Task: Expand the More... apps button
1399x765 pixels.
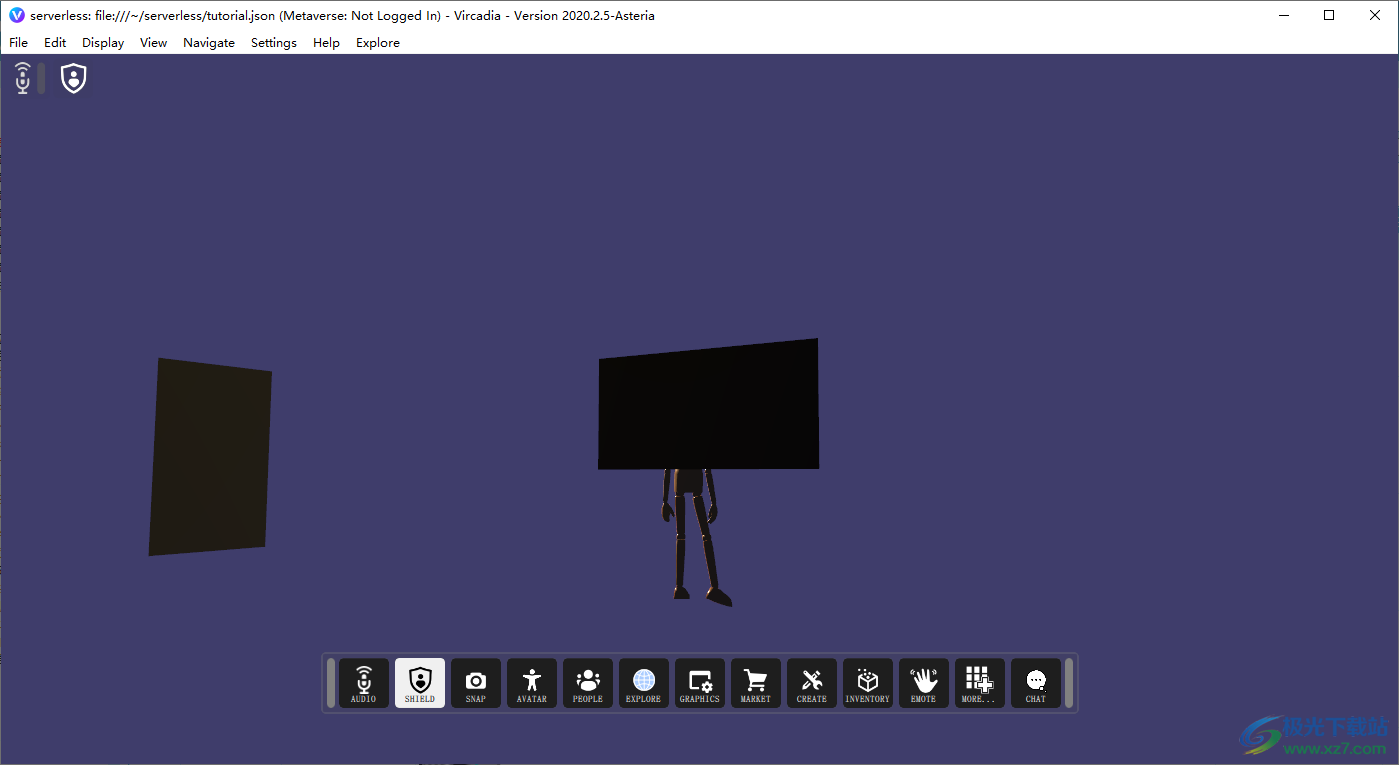Action: click(980, 683)
